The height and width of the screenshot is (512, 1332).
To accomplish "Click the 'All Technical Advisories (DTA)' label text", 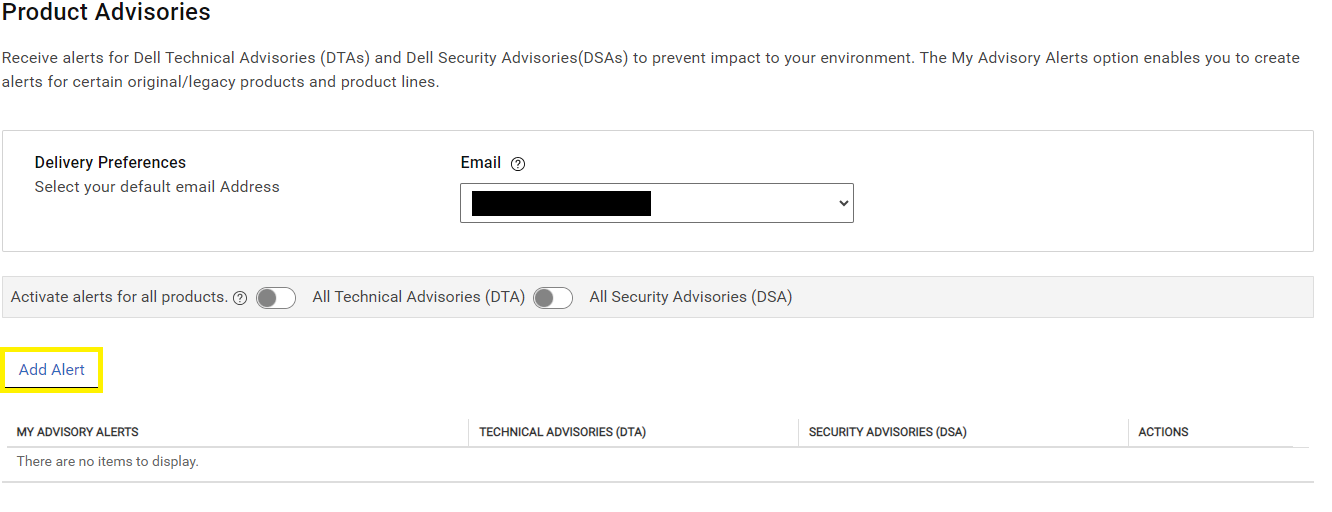I will 418,297.
